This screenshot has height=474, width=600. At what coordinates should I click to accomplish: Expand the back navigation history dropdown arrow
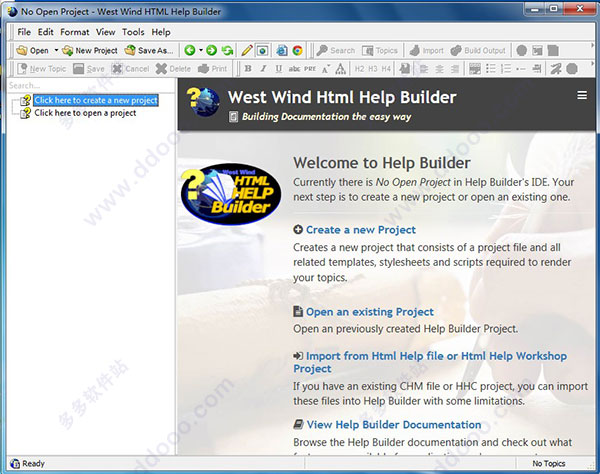coord(201,50)
